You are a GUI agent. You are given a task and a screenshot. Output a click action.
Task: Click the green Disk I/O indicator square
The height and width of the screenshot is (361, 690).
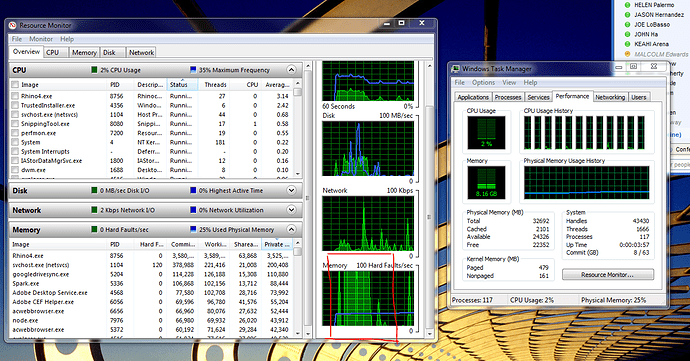(x=94, y=190)
